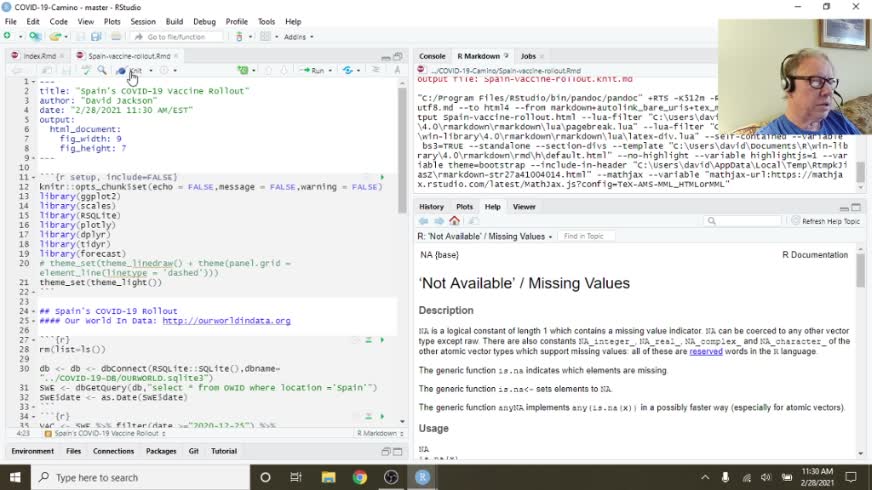
Task: Open the Code menu
Action: pos(58,22)
